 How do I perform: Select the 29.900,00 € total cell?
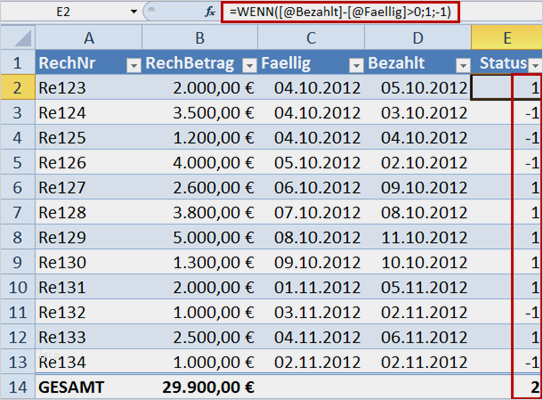point(200,387)
